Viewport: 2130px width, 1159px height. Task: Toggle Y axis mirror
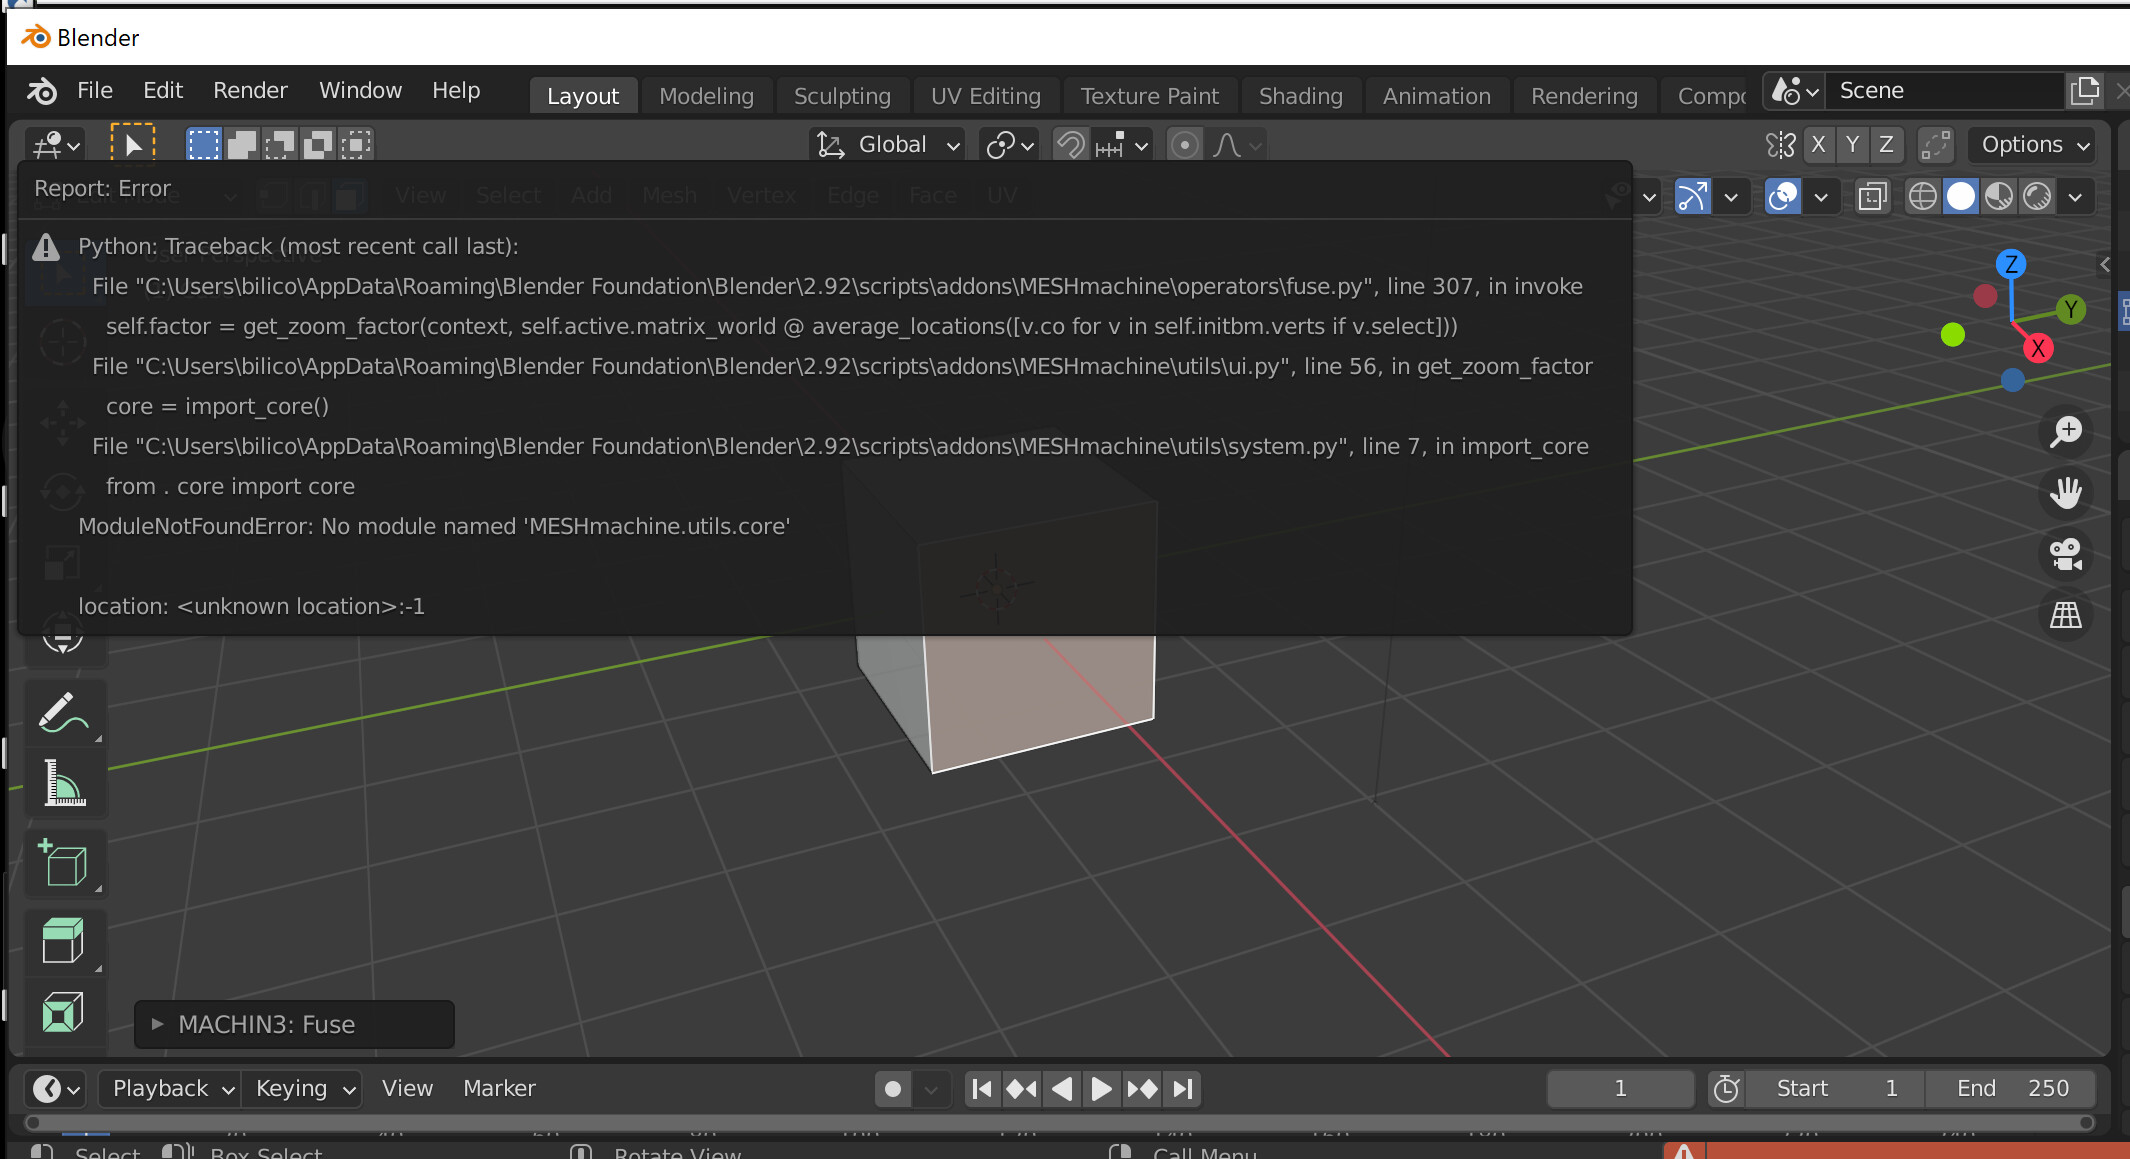(x=1852, y=145)
